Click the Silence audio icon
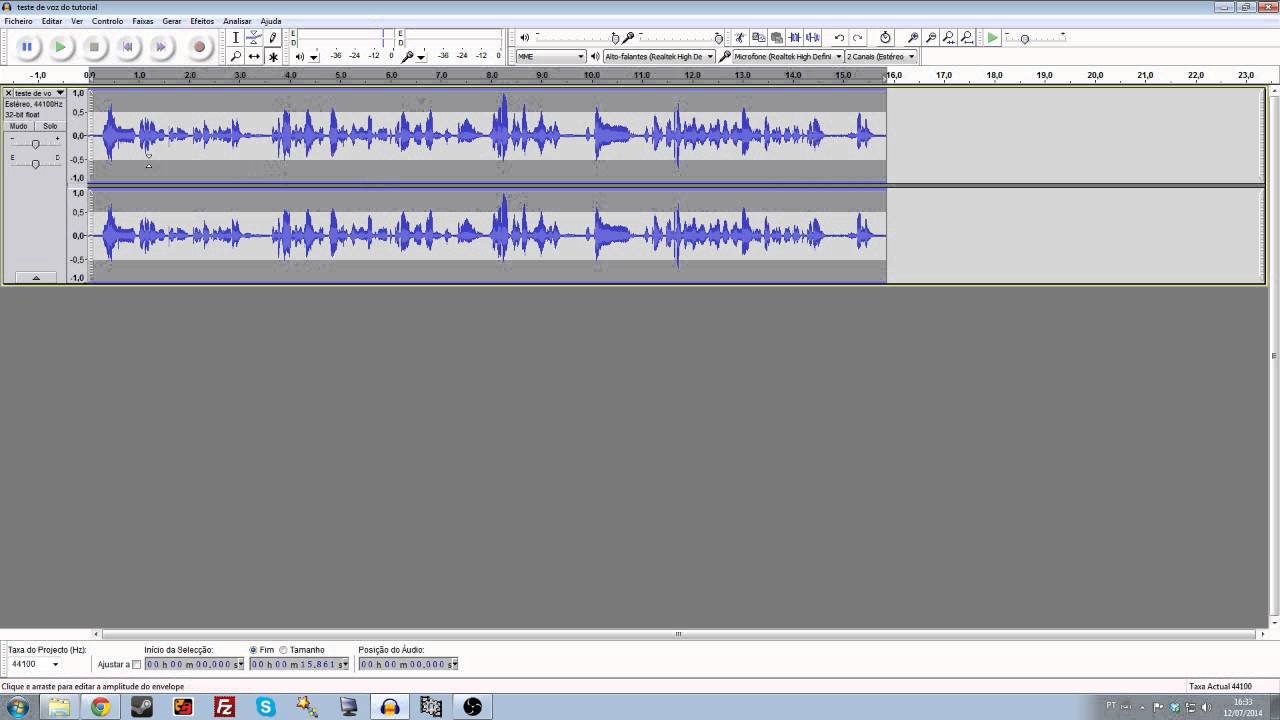The image size is (1280, 720). pyautogui.click(x=813, y=38)
